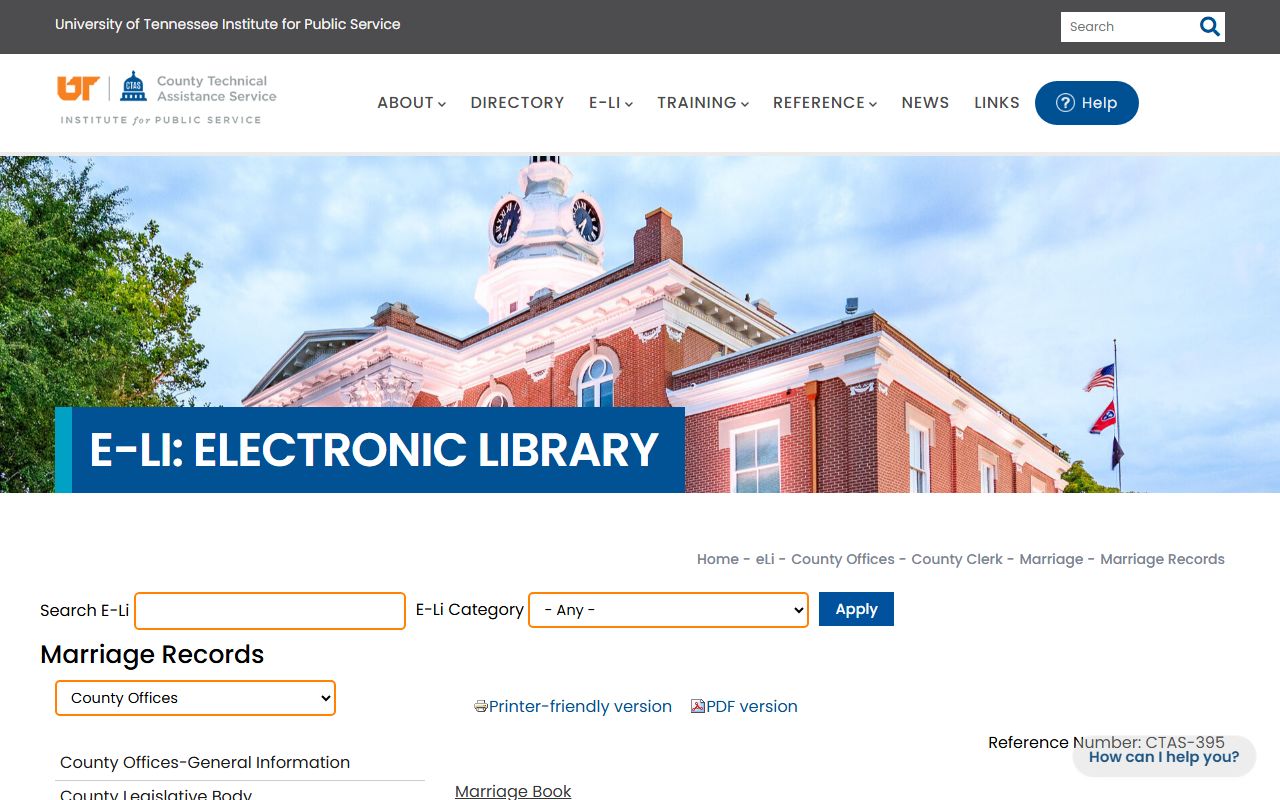1280x800 pixels.
Task: Open the County Offices dropdown selector
Action: click(195, 698)
